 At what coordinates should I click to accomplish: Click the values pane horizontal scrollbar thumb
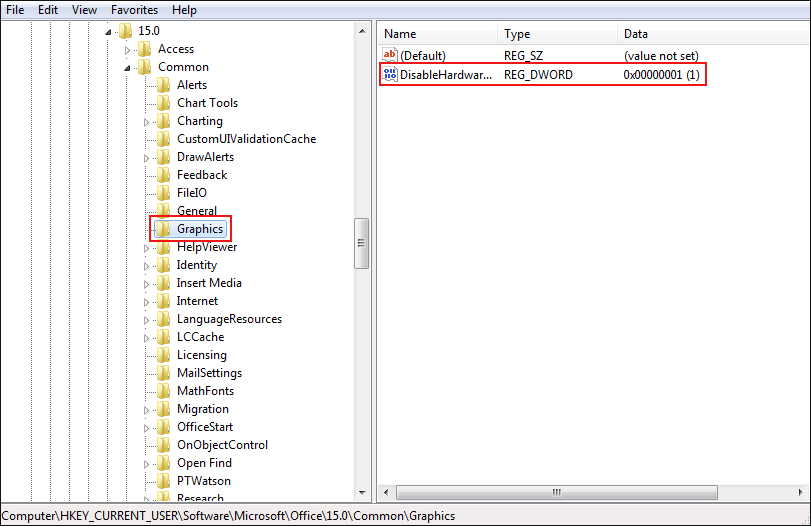(557, 492)
